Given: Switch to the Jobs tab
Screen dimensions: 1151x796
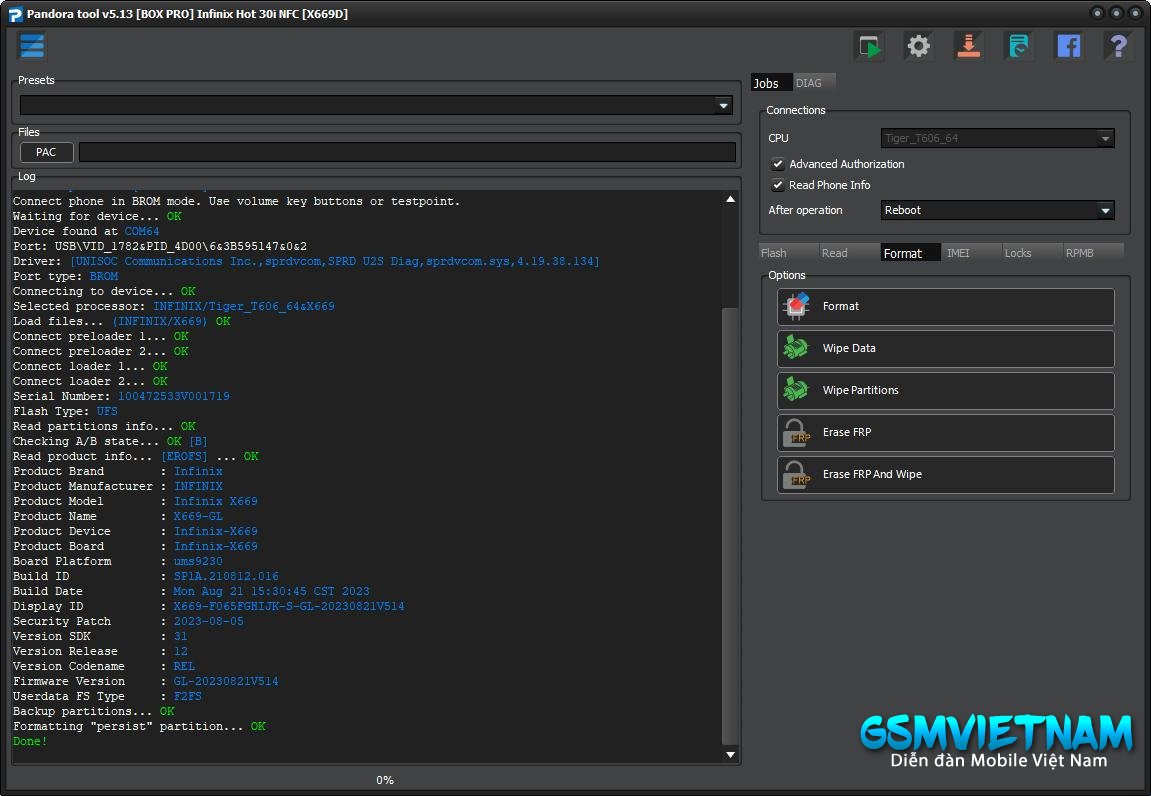Looking at the screenshot, I should point(771,83).
